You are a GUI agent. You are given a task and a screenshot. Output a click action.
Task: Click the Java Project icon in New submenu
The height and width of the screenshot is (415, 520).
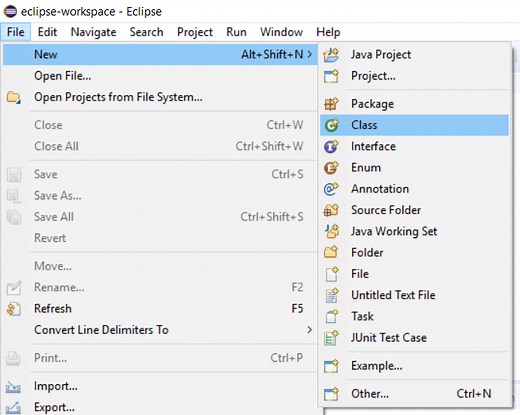[x=331, y=55]
